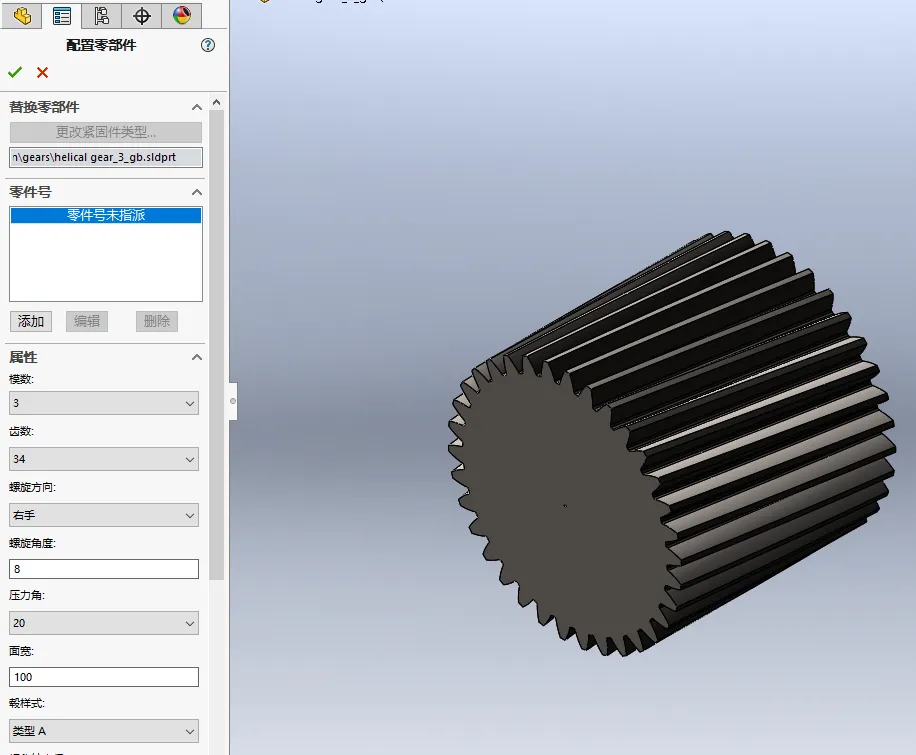The height and width of the screenshot is (755, 916).
Task: Click the 更改紧固件类型 button
Action: click(106, 132)
